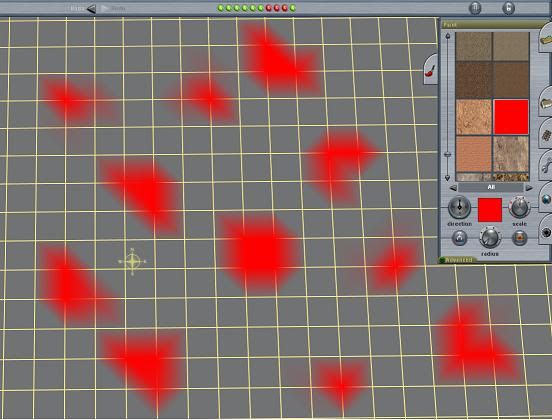Open the Tools tab with wrench icon
This screenshot has width=552, height=420.
[546, 165]
